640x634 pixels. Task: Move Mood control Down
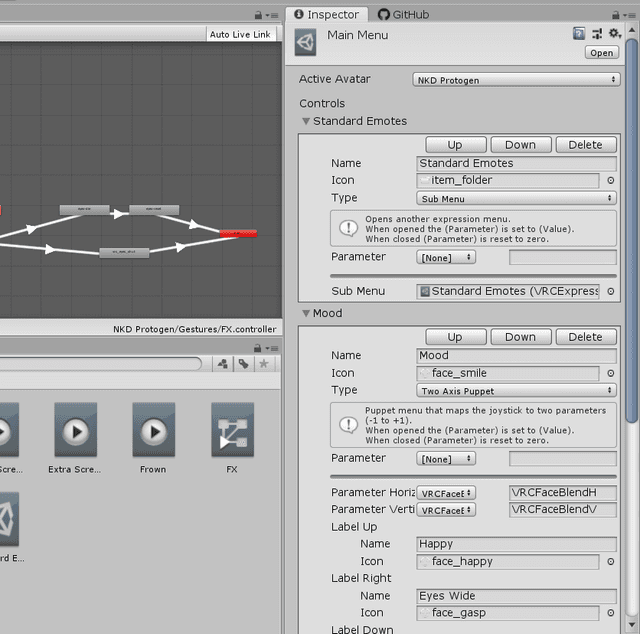[520, 337]
